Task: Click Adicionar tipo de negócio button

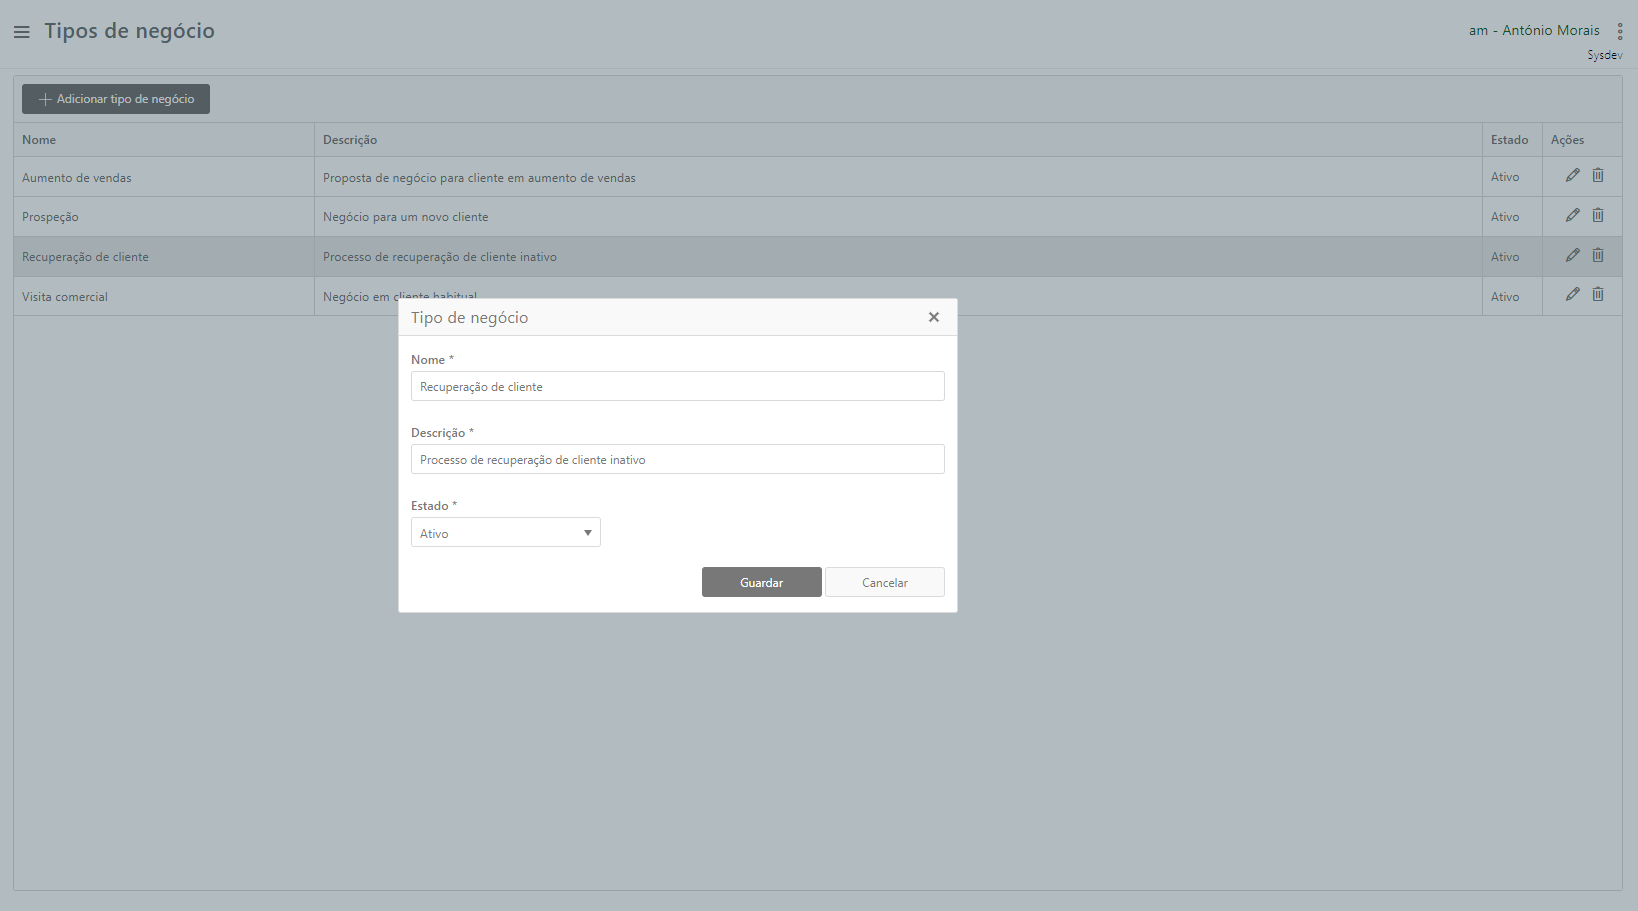Action: (x=116, y=99)
